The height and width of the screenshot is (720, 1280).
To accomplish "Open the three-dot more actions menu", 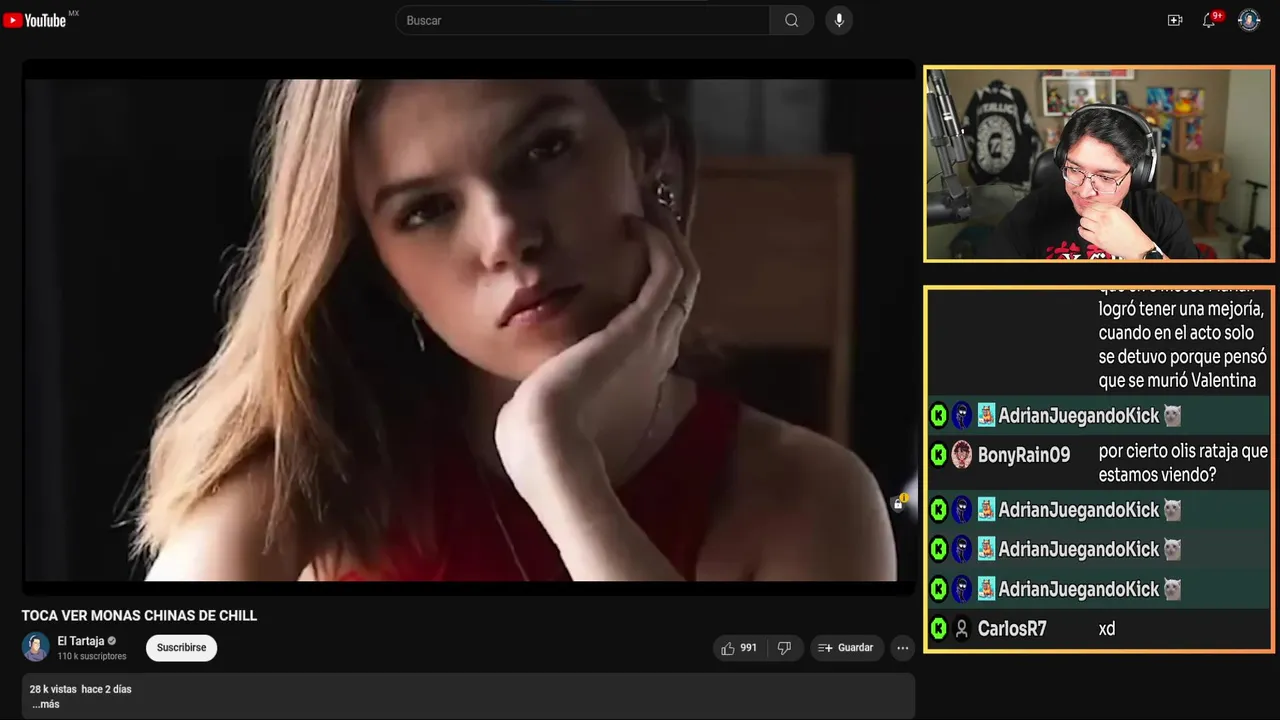I will click(x=902, y=648).
